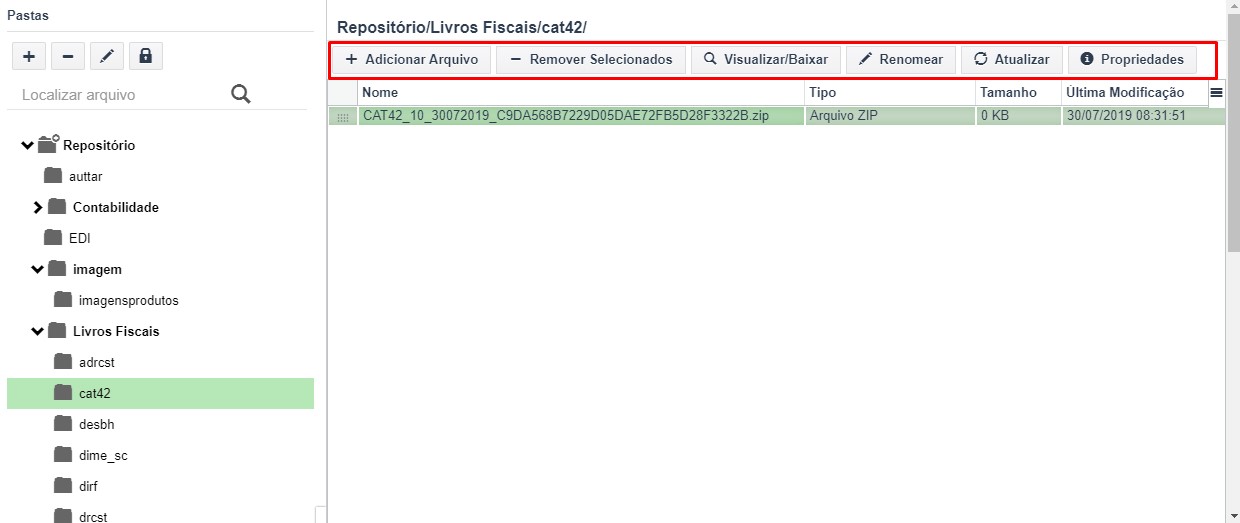Click the Repositório folder icon

point(49,145)
